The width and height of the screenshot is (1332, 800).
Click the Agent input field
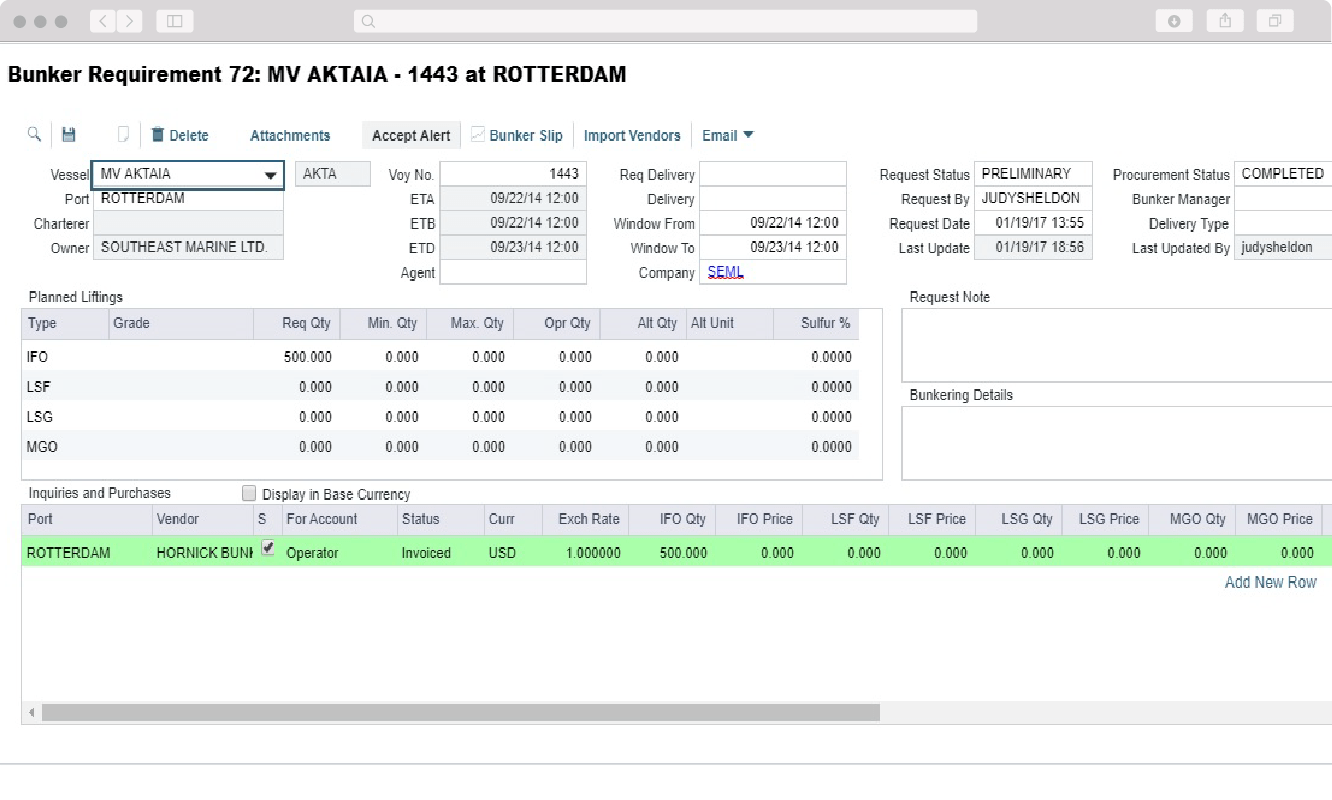click(513, 272)
